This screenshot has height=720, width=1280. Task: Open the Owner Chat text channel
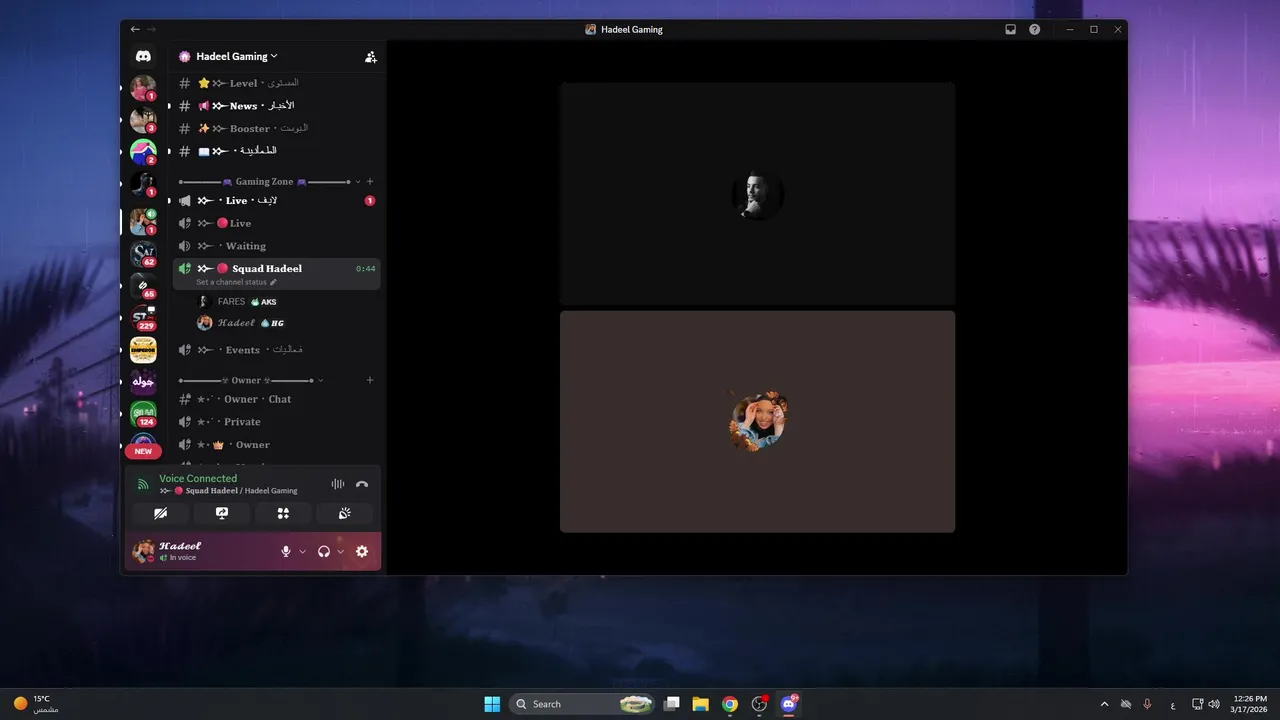tap(276, 399)
